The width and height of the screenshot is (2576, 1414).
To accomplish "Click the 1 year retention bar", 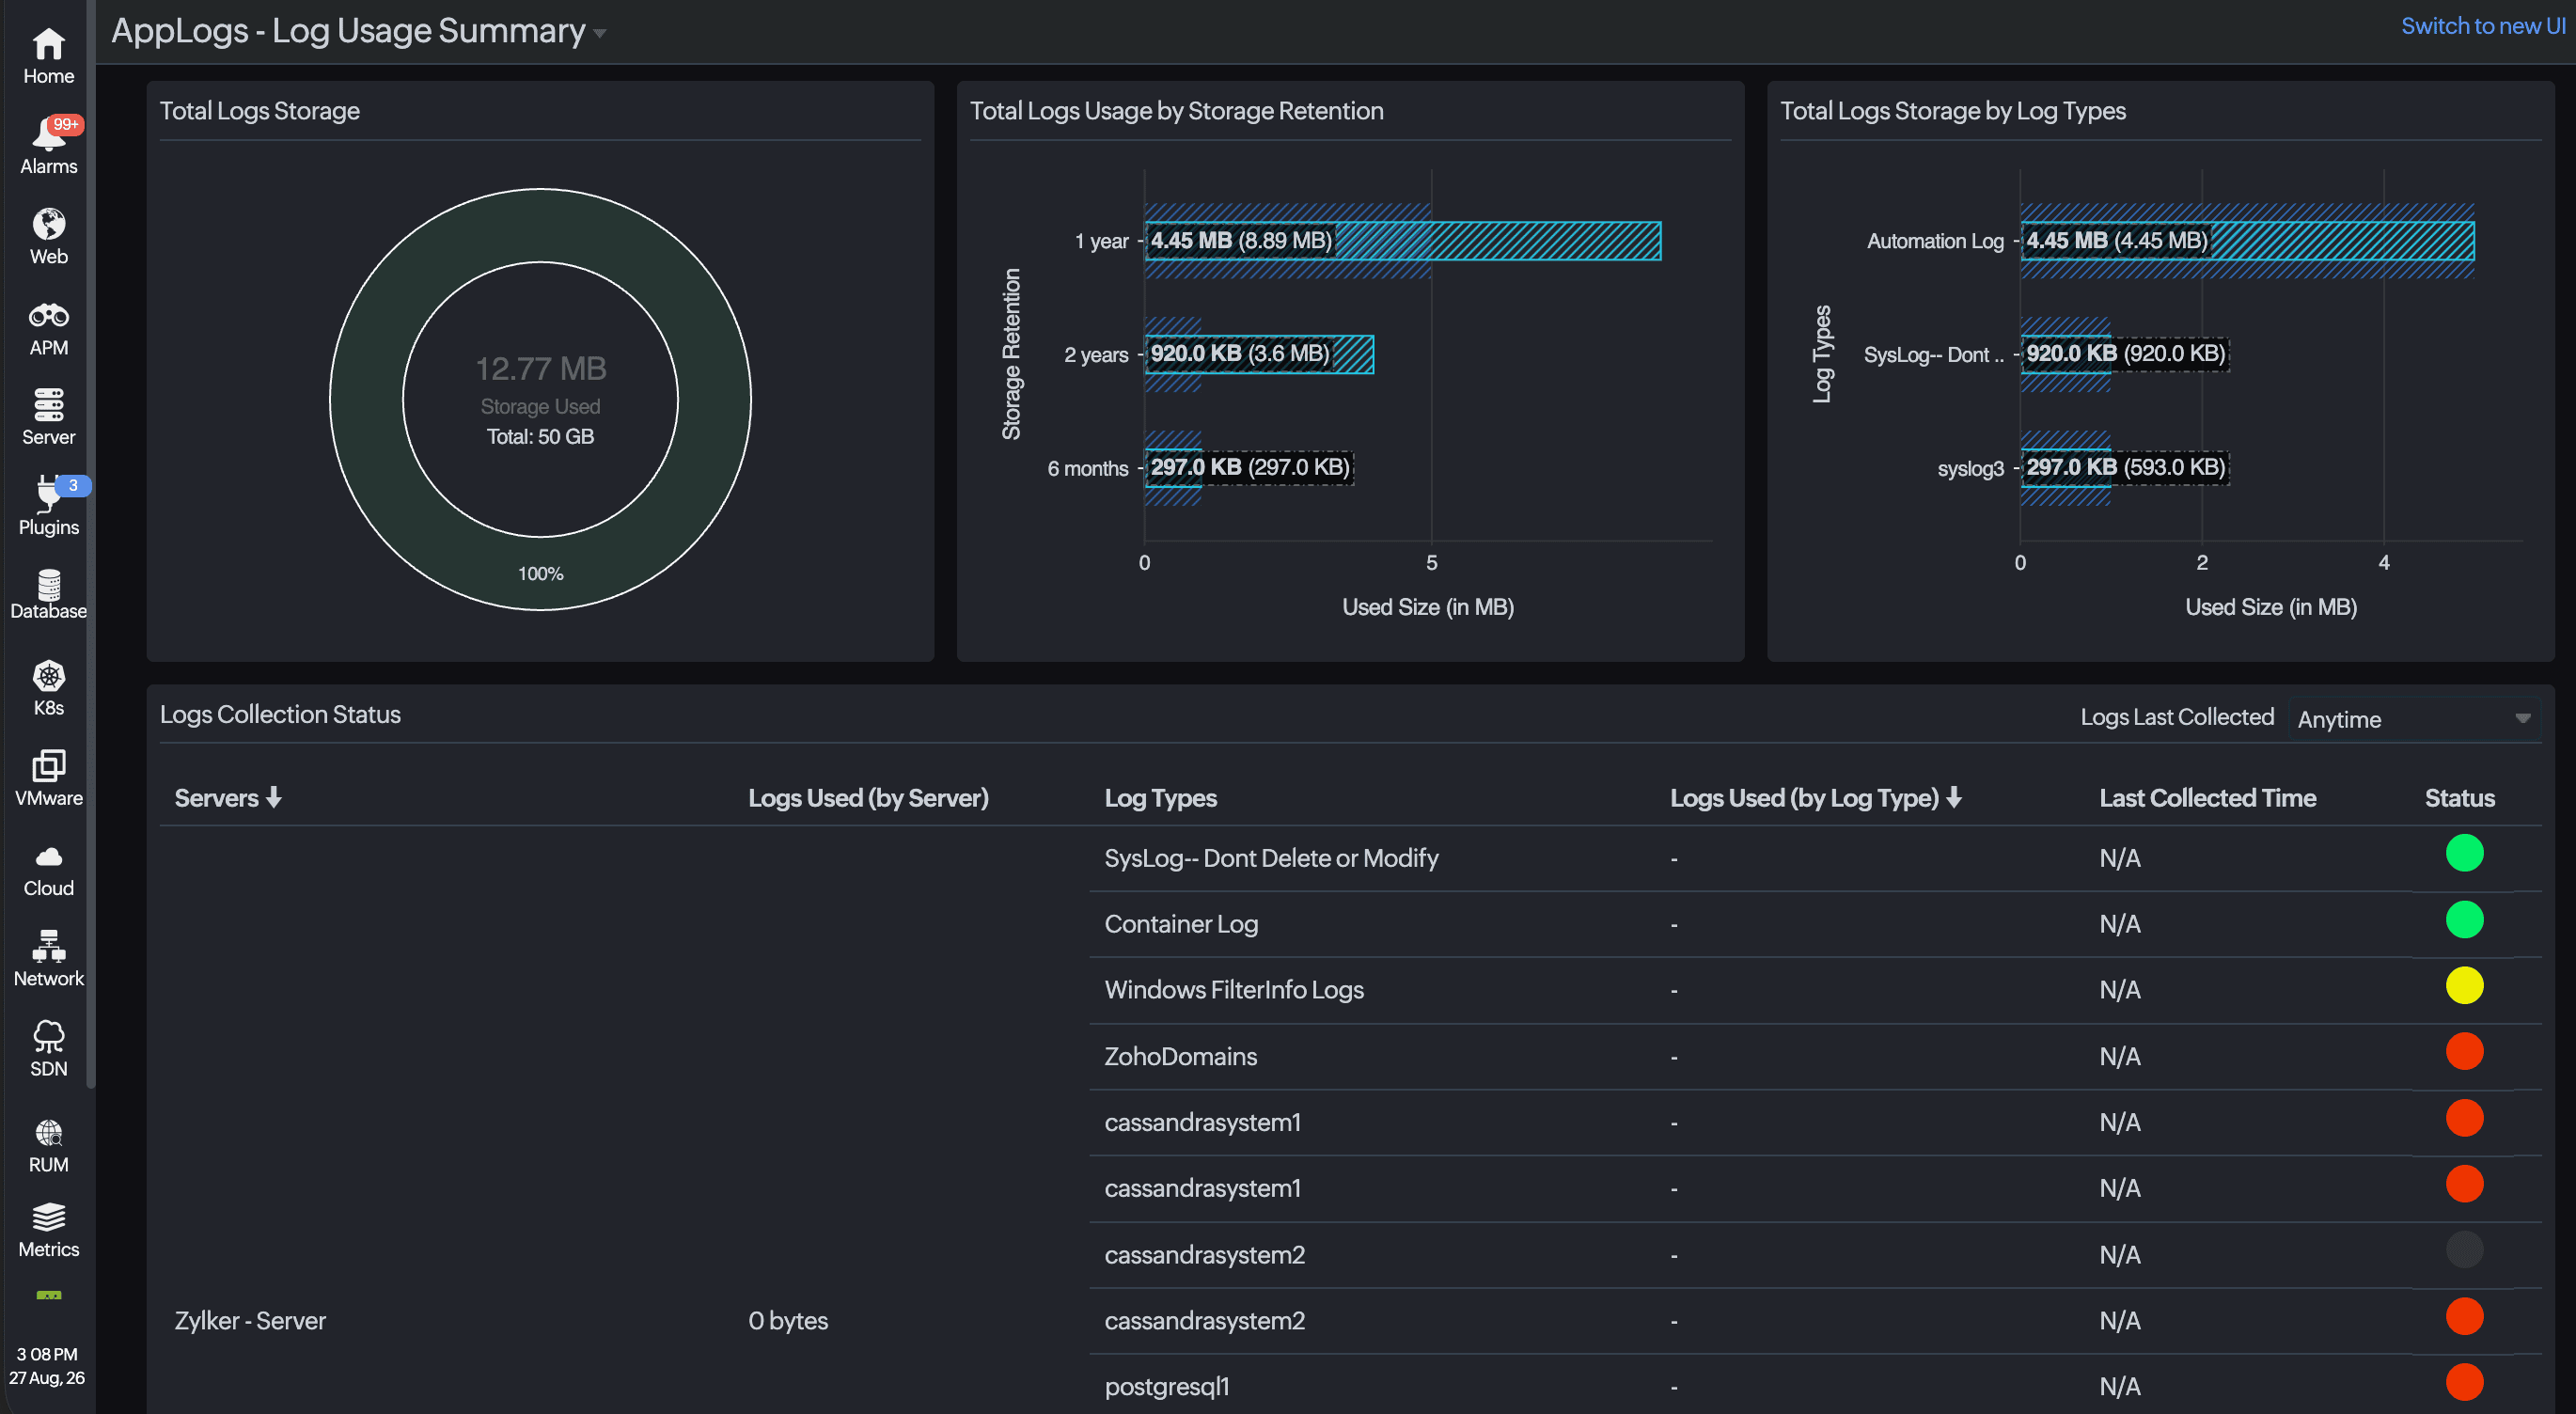I will (1402, 241).
